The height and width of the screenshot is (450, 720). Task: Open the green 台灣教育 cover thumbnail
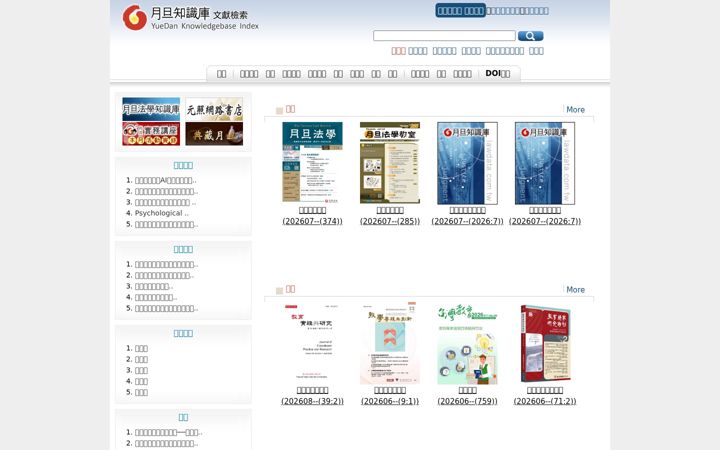click(x=467, y=344)
